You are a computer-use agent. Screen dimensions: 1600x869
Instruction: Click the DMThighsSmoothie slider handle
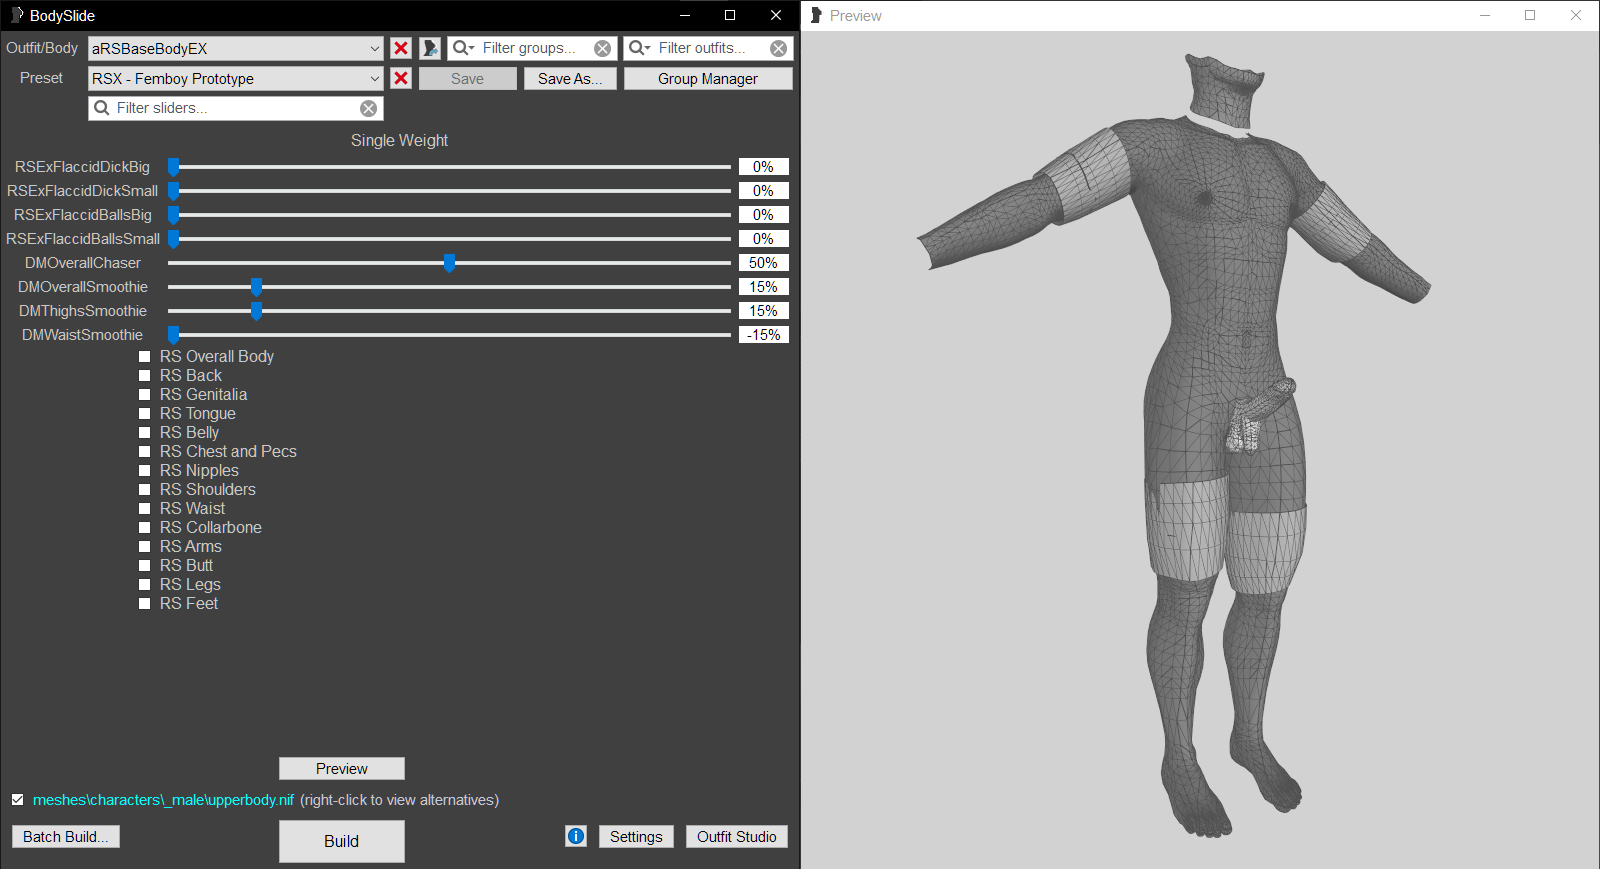256,311
